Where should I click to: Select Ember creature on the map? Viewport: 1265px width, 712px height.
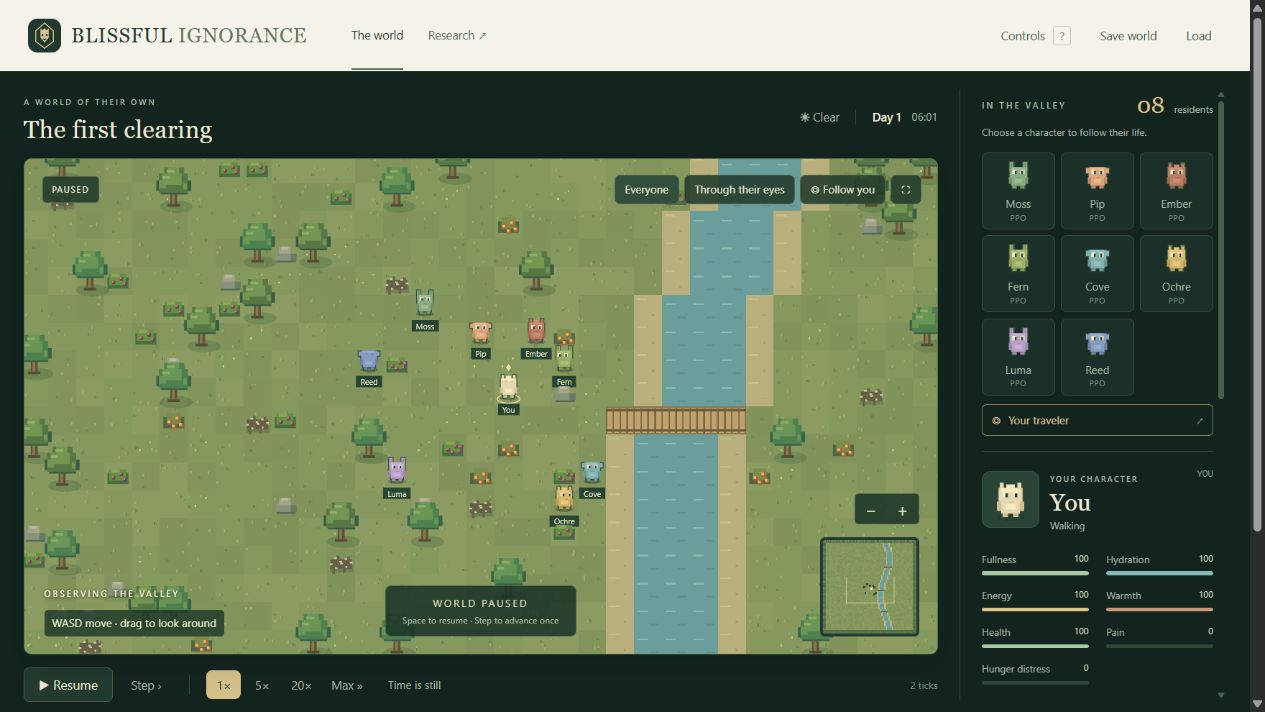click(536, 331)
